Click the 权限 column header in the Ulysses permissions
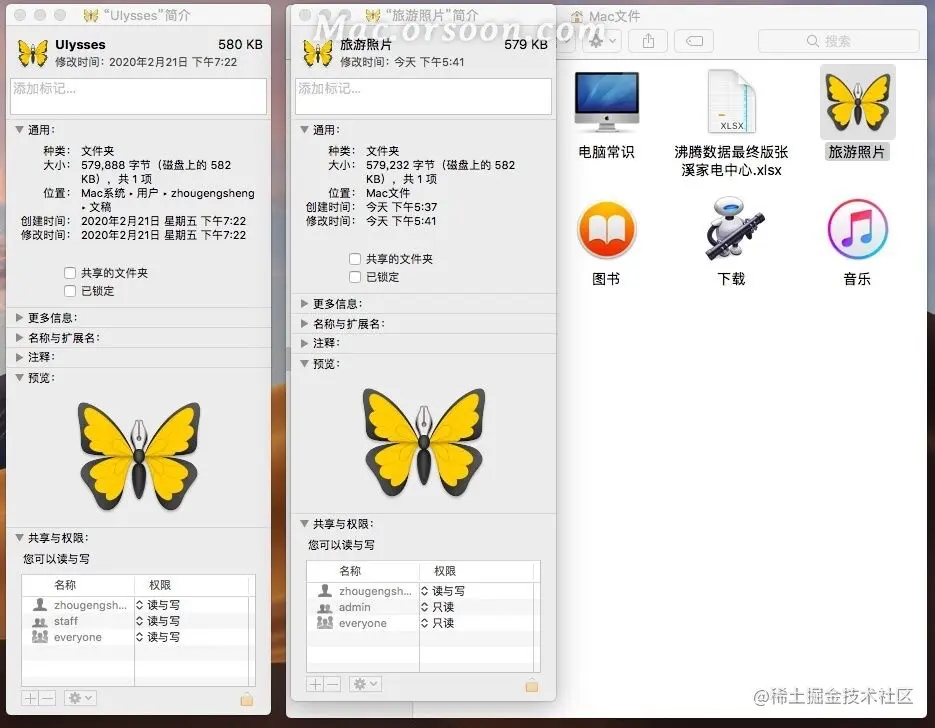 (x=160, y=585)
